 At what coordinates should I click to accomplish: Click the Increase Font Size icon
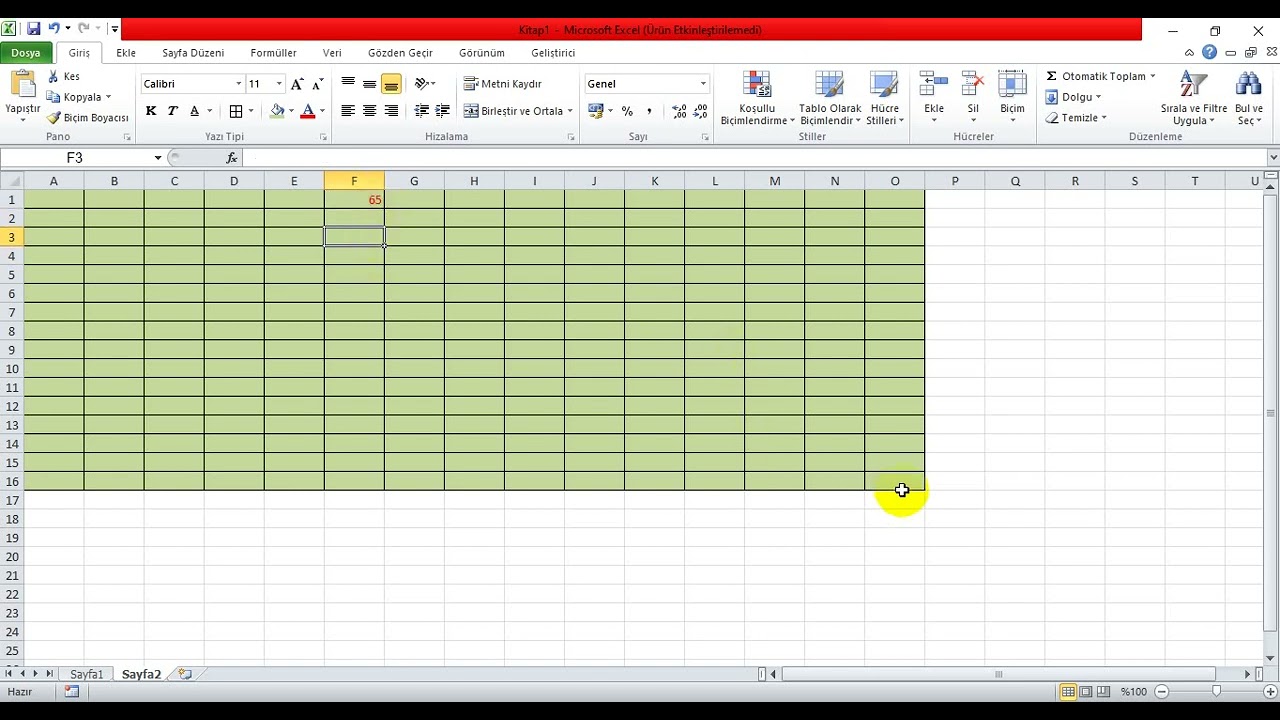pos(297,84)
